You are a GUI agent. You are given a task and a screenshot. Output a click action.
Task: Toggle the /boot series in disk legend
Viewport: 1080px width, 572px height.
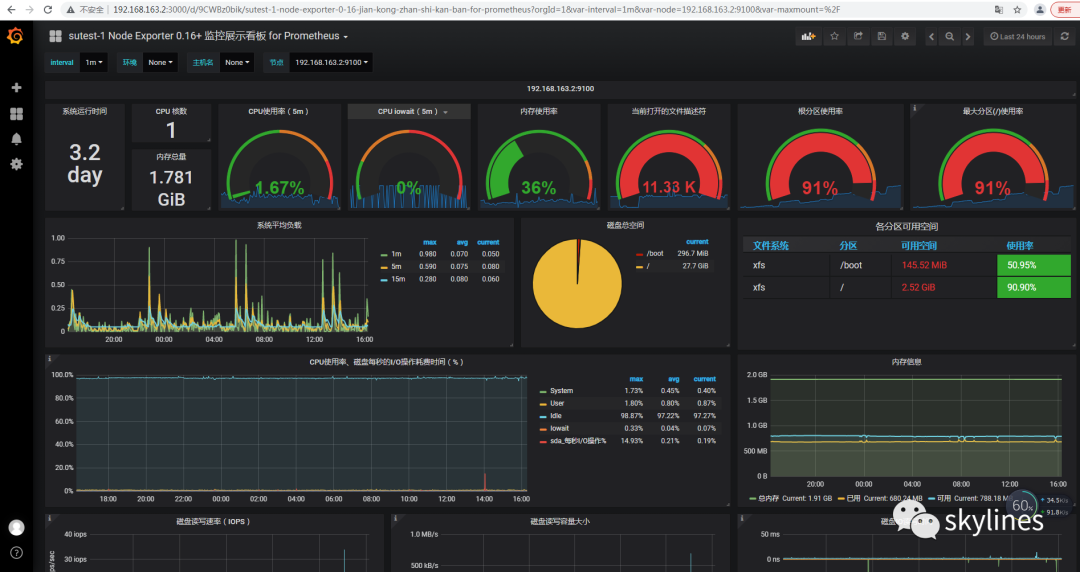point(655,254)
